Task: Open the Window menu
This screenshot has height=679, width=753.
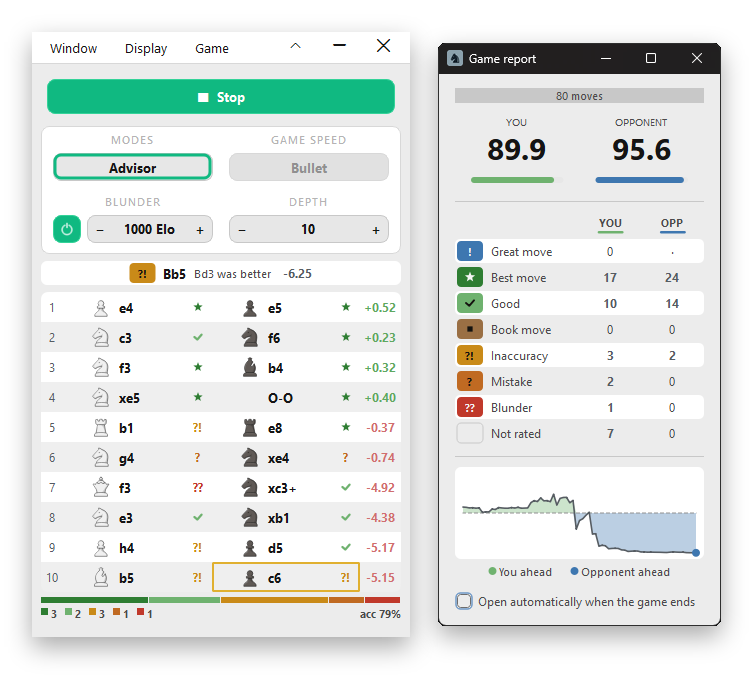Action: coord(73,48)
